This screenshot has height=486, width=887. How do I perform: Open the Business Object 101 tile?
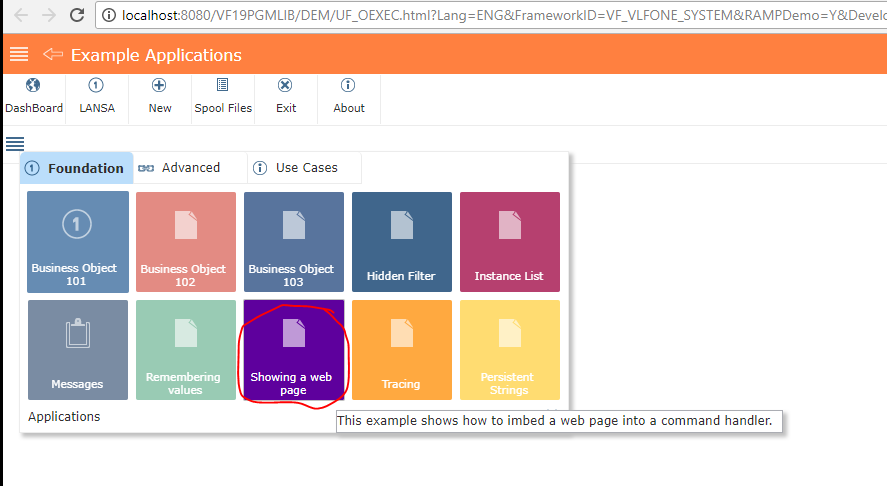[x=78, y=242]
